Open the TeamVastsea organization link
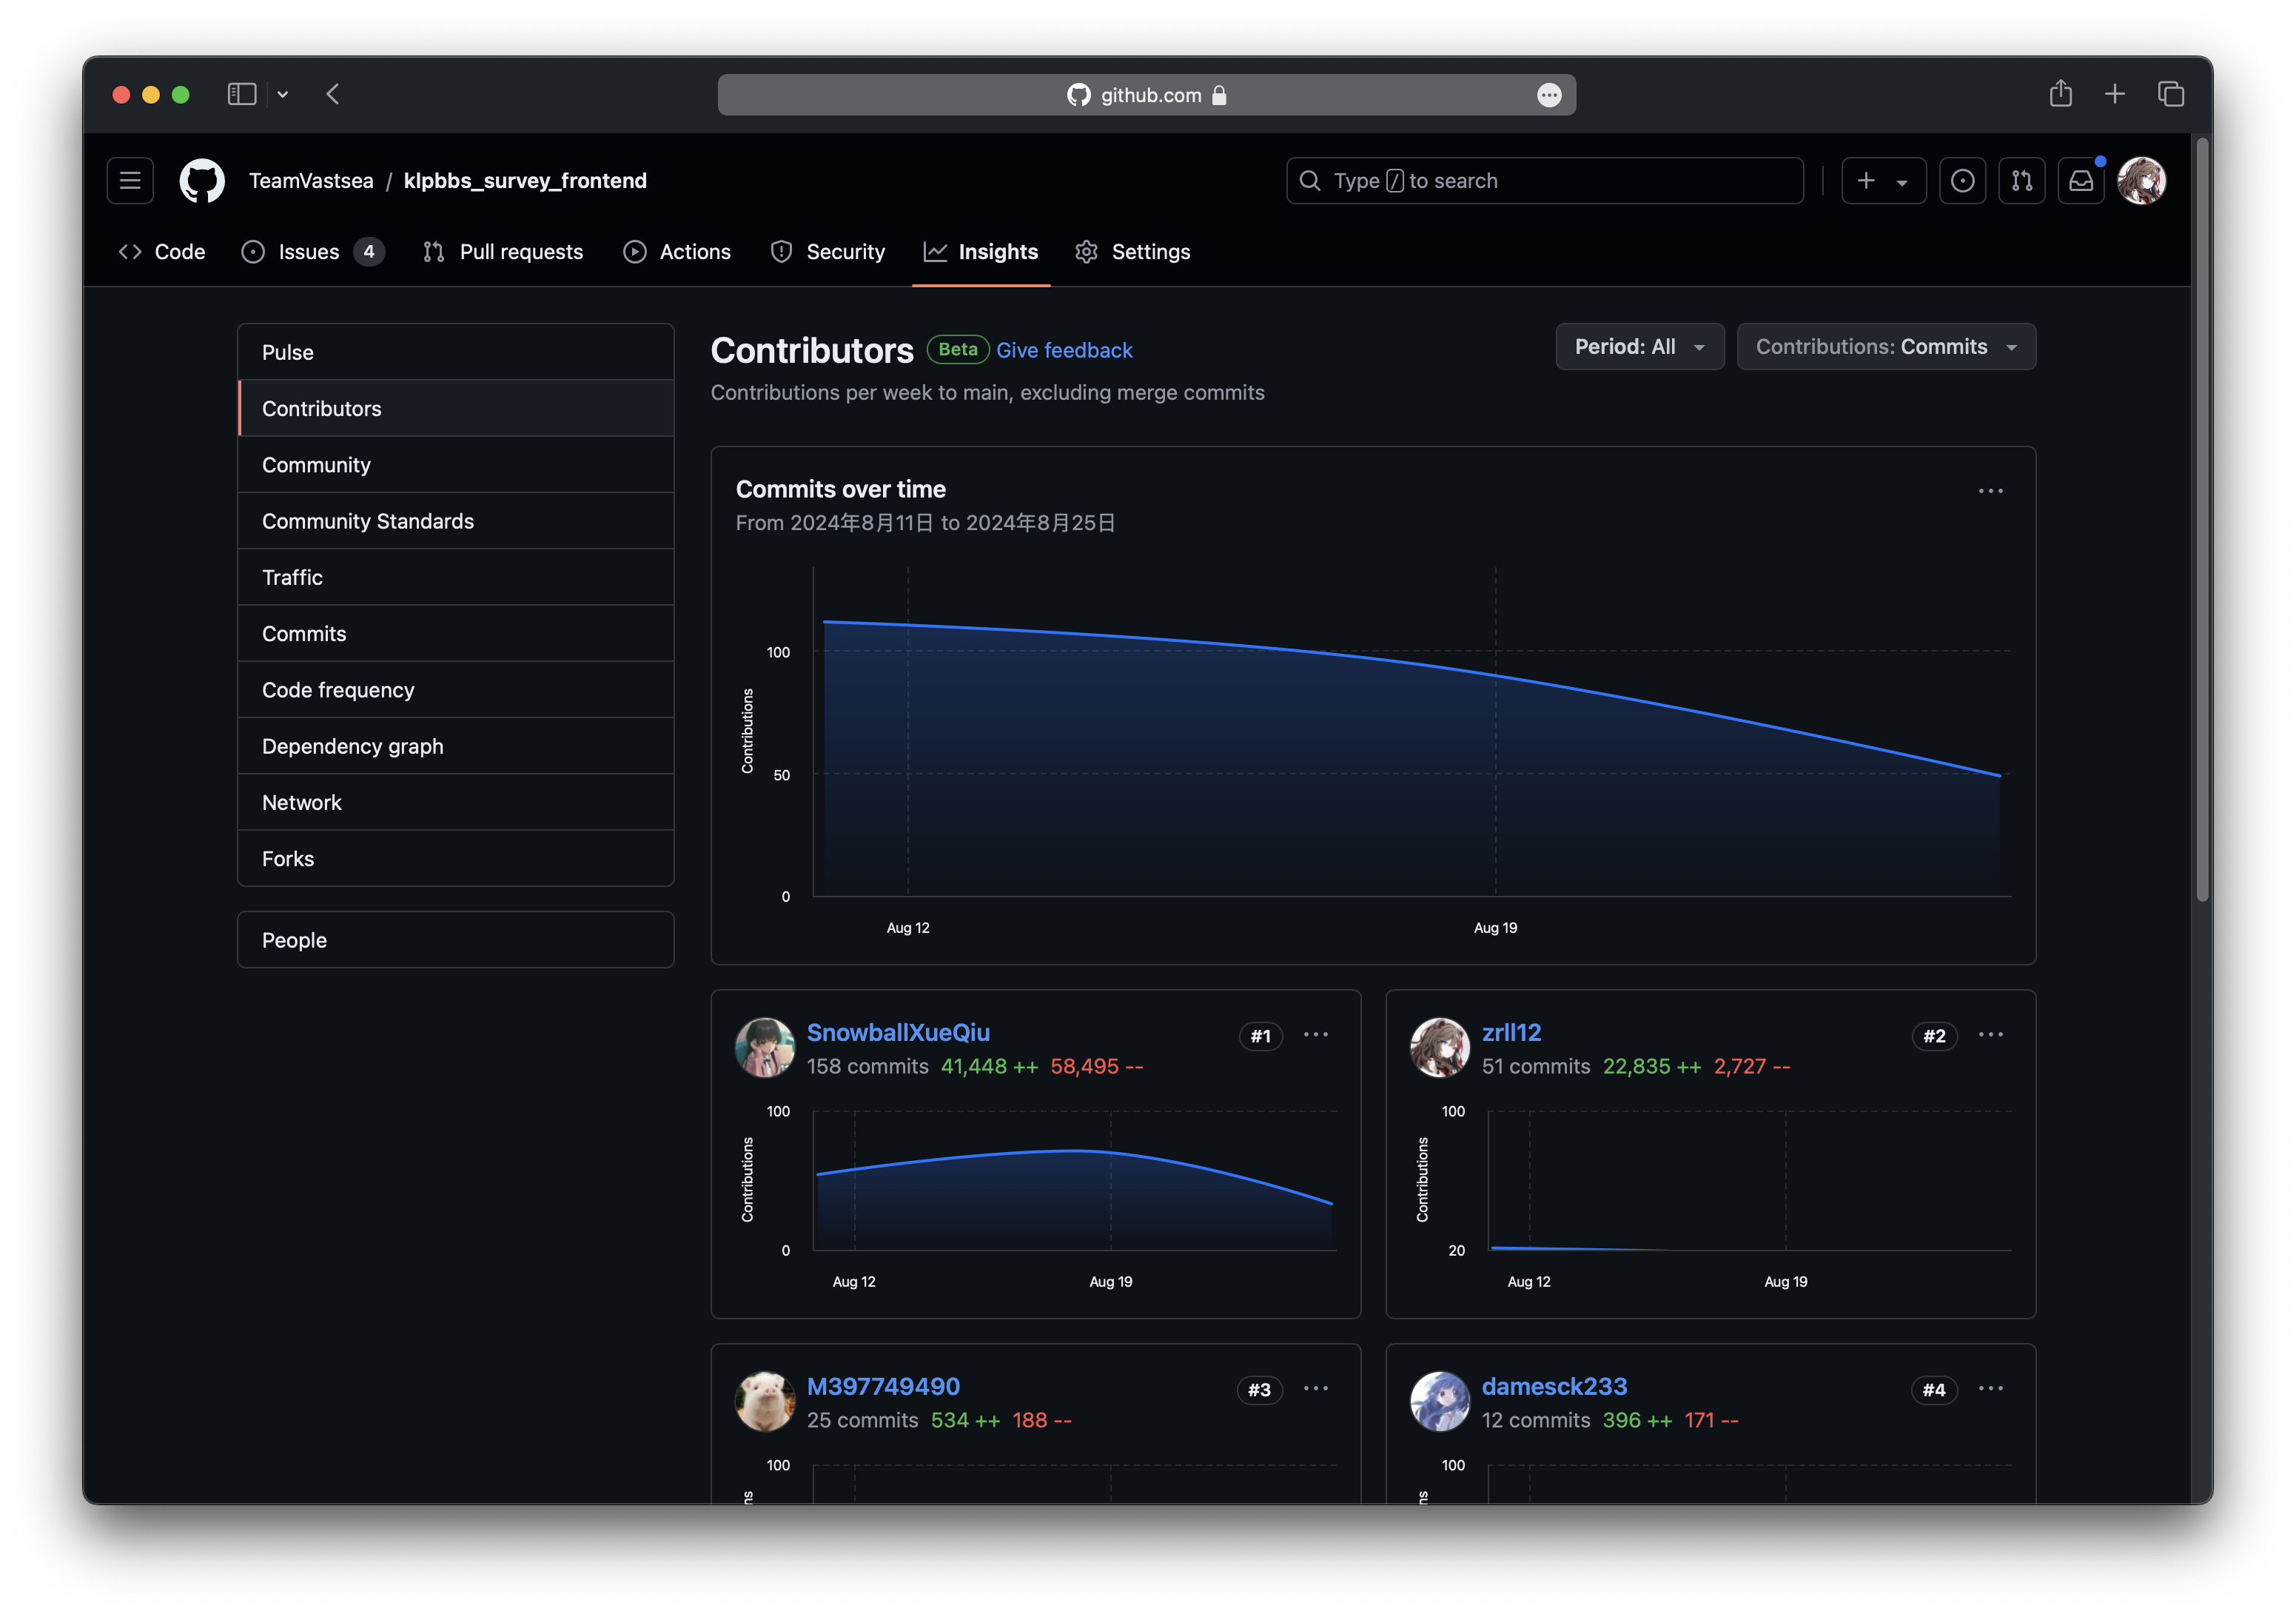Image resolution: width=2296 pixels, height=1614 pixels. pyautogui.click(x=311, y=181)
